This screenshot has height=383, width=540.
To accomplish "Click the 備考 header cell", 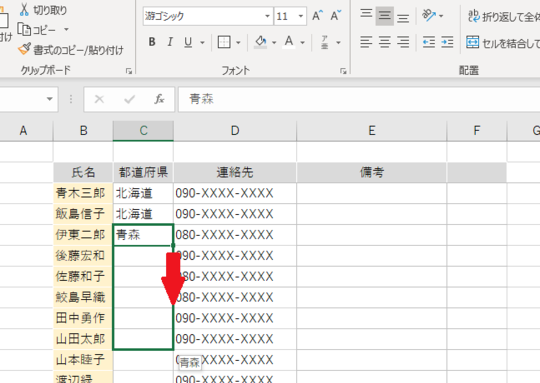I will pos(372,172).
